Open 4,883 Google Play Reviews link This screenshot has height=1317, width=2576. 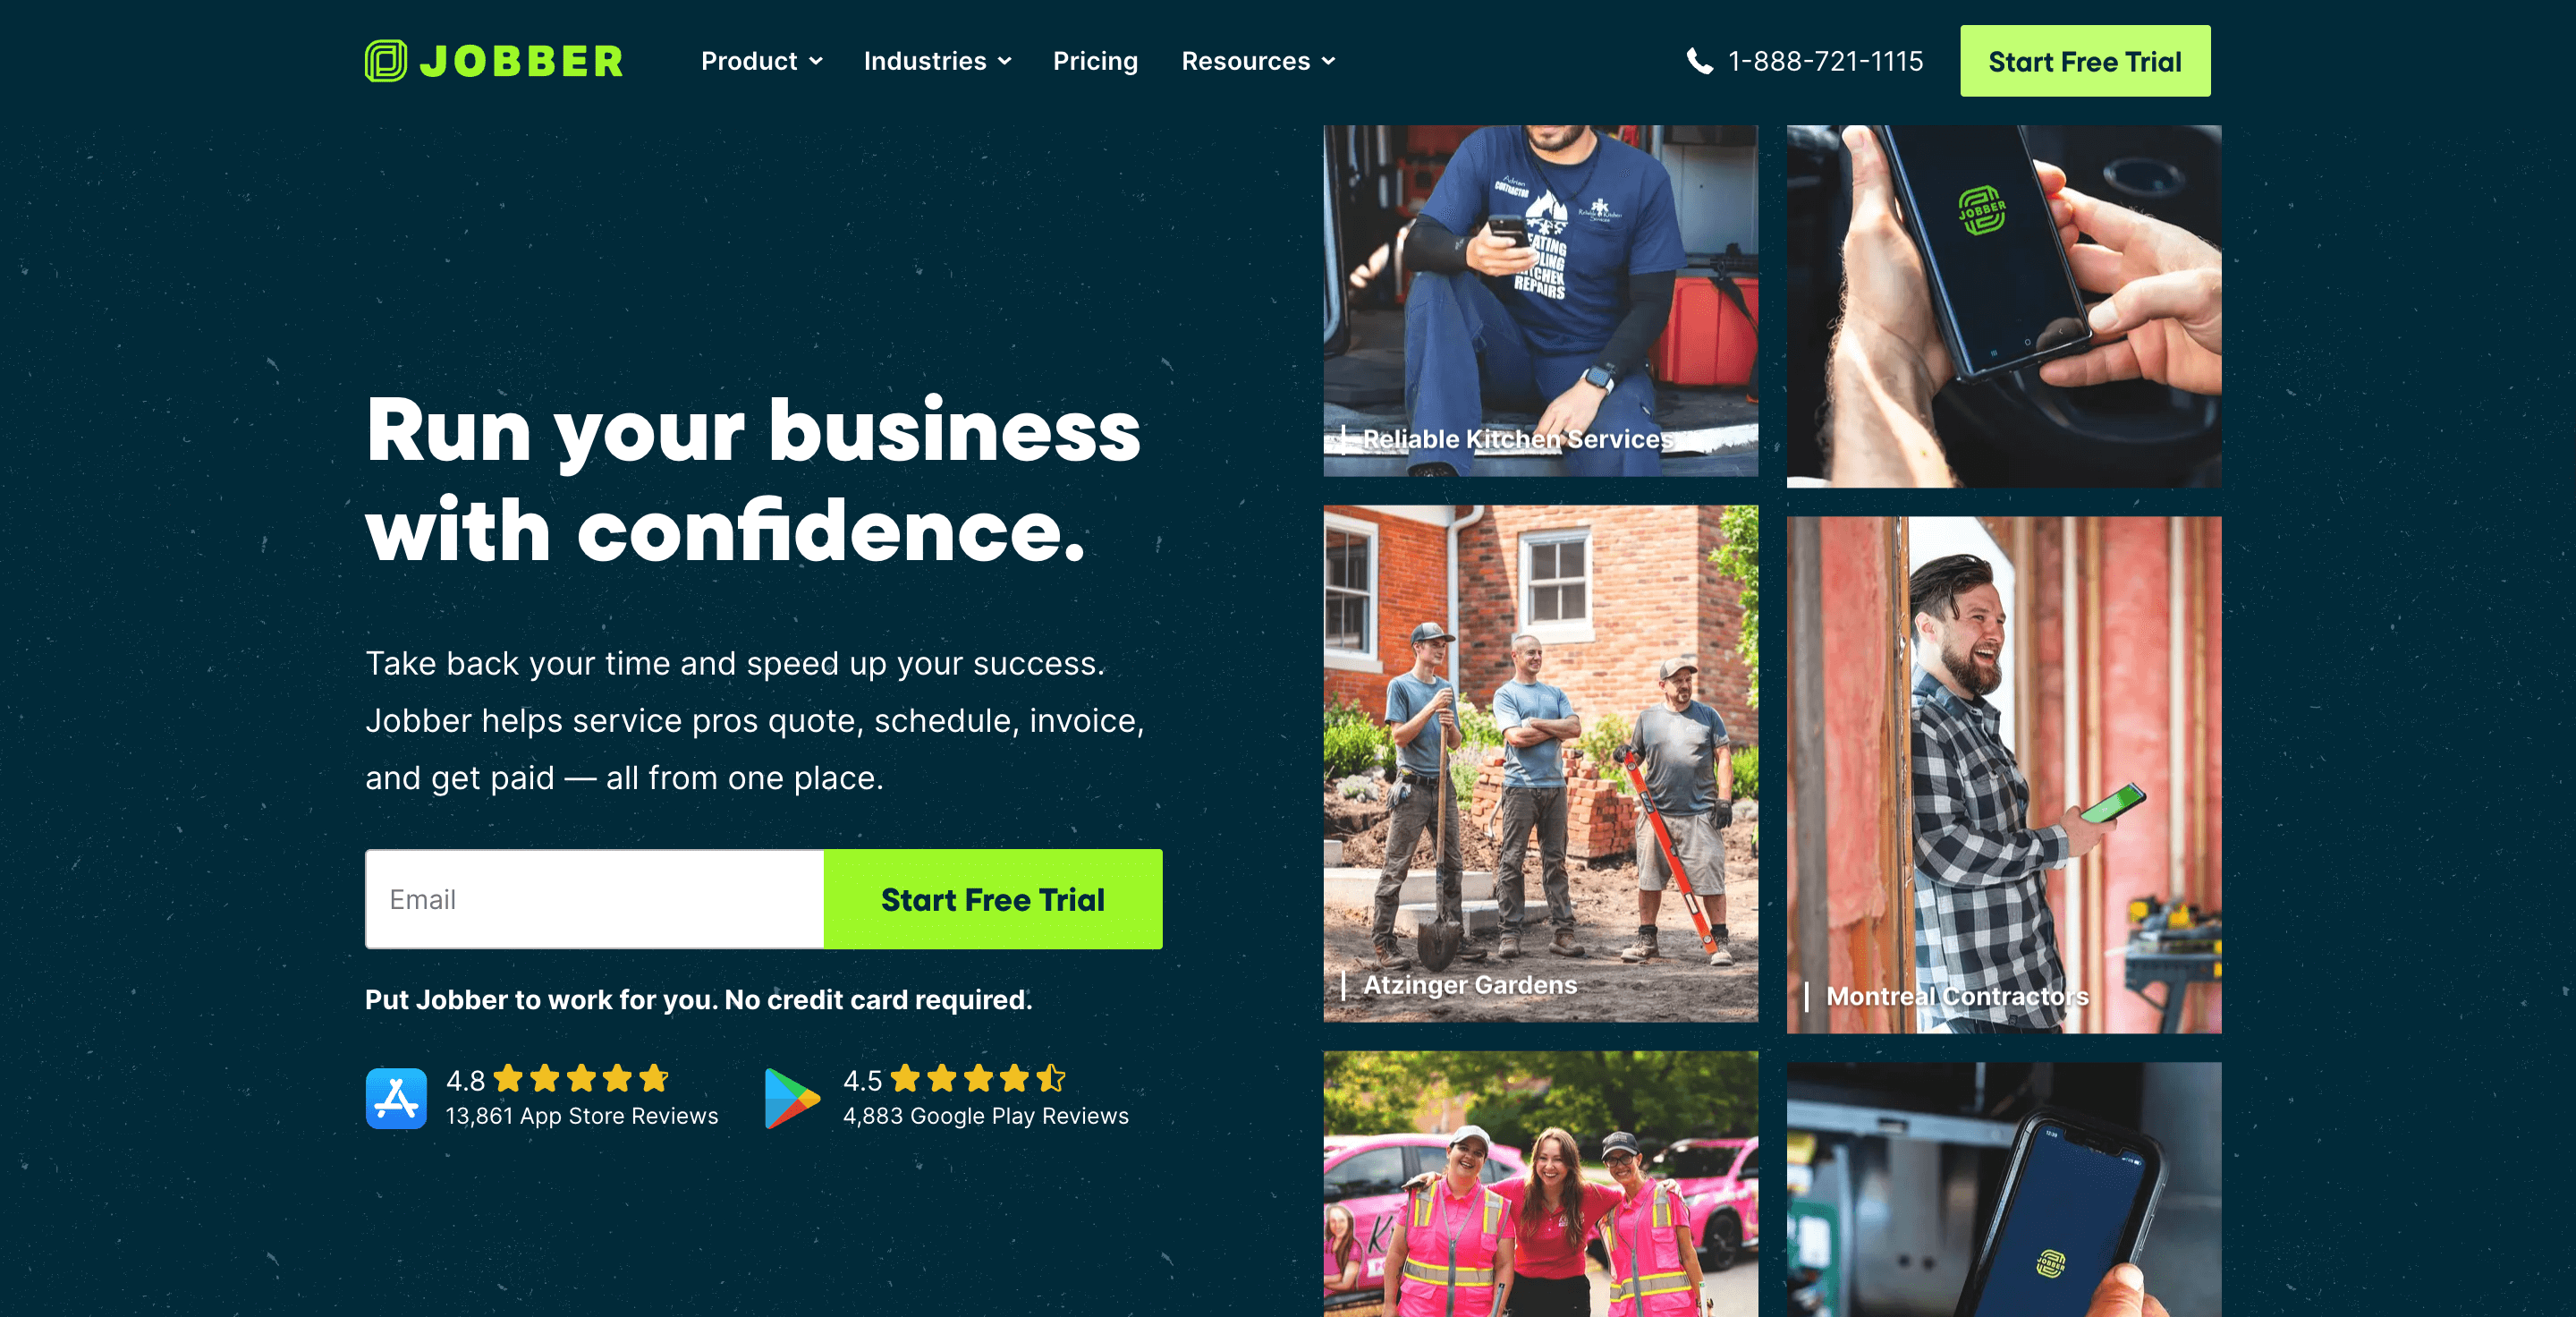click(985, 1116)
